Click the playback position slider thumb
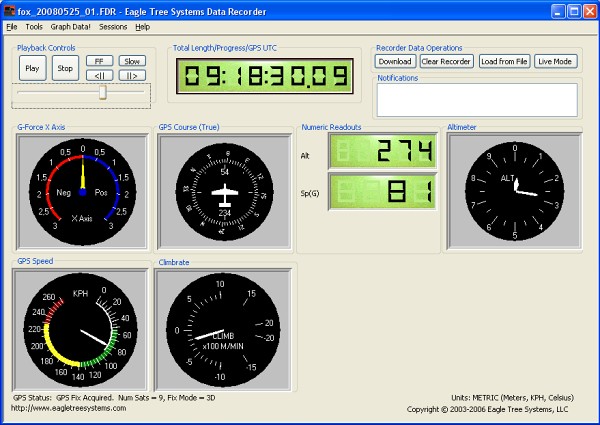 coord(102,93)
